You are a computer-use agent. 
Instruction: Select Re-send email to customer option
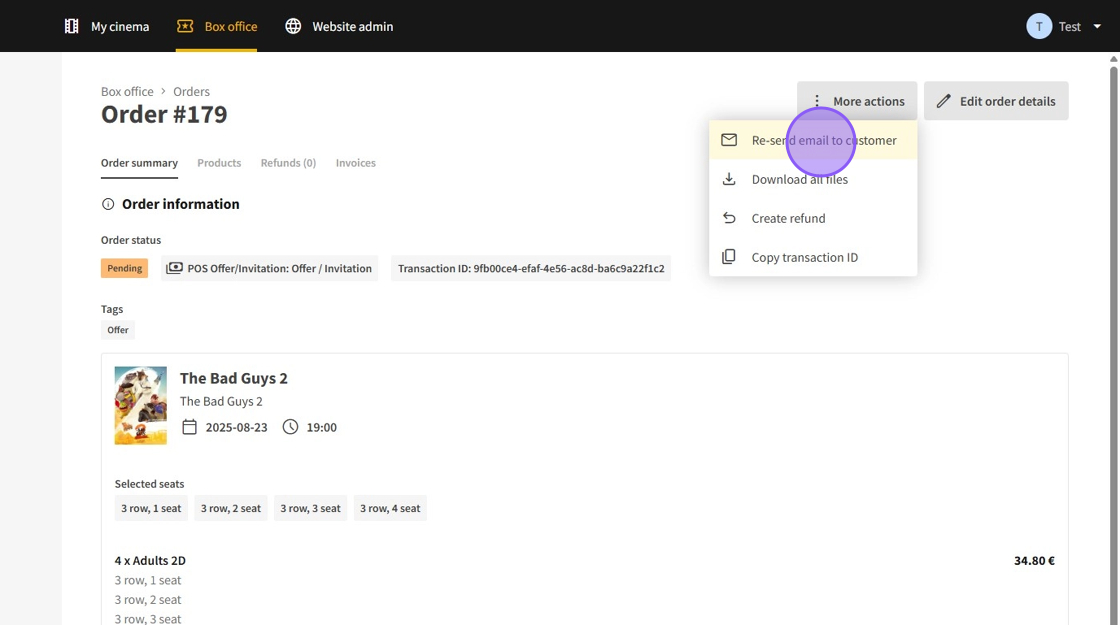pyautogui.click(x=823, y=140)
